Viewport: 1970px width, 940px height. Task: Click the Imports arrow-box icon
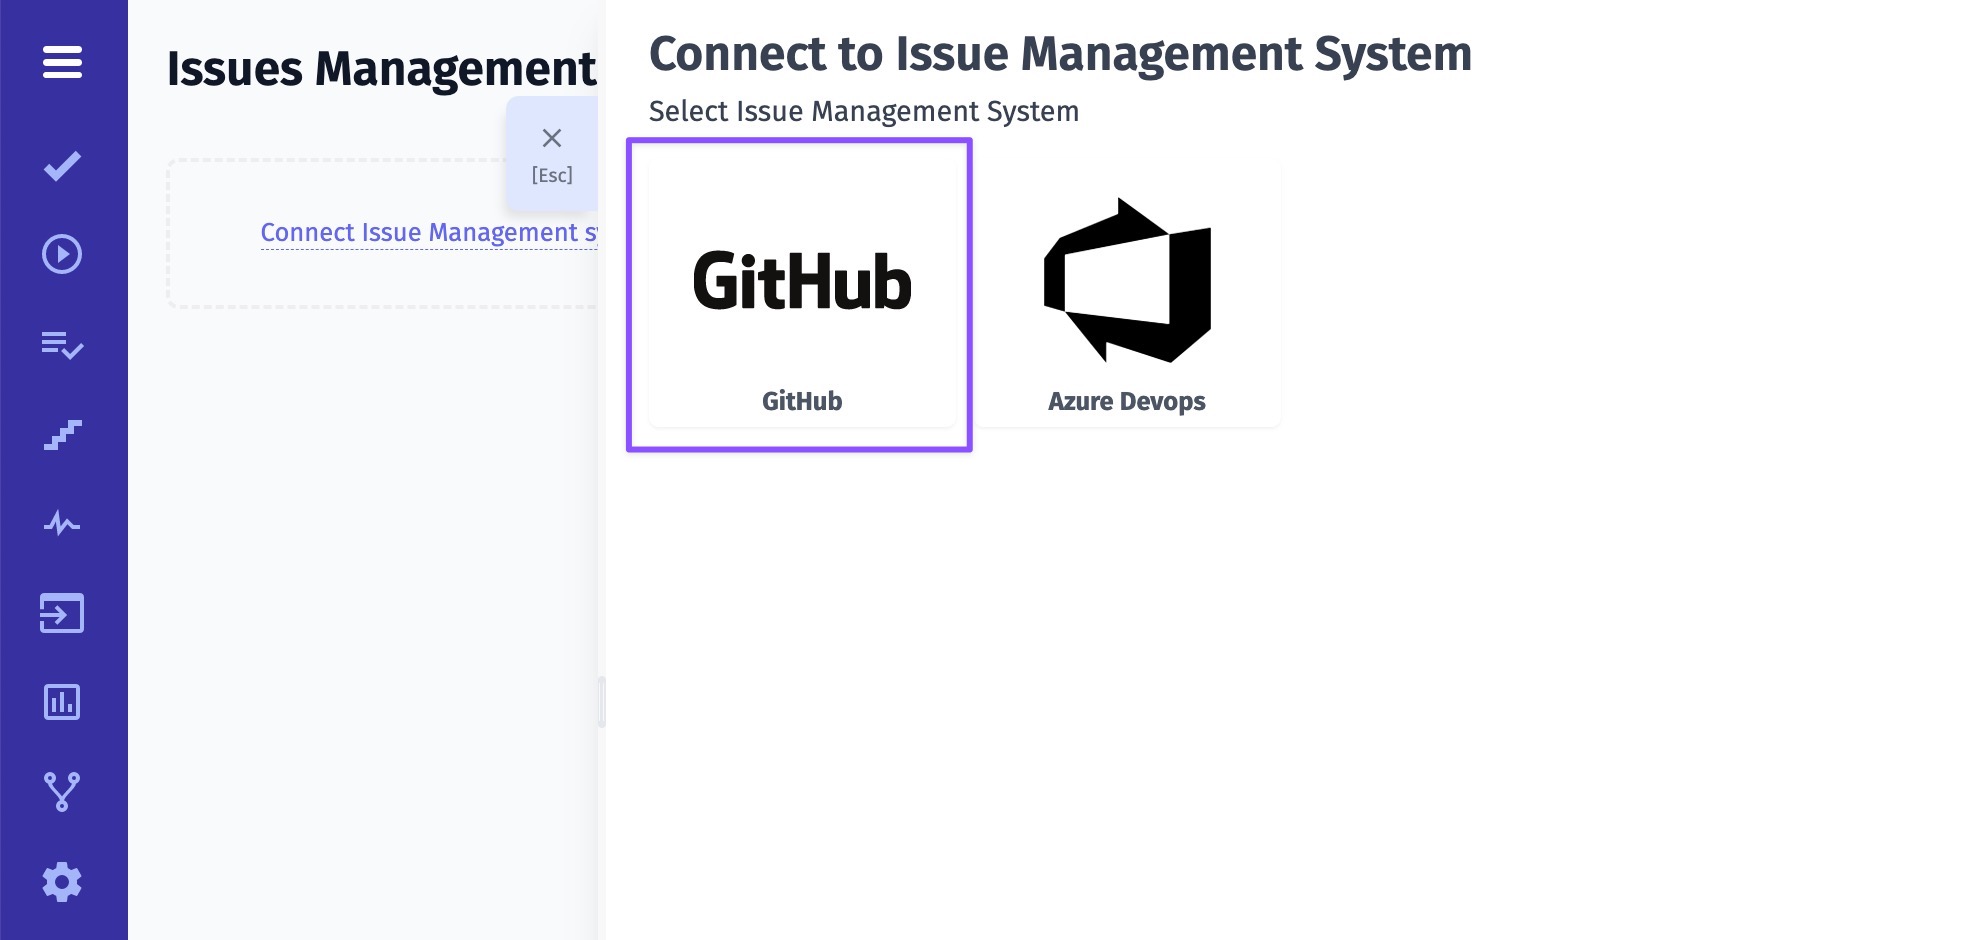[x=62, y=613]
